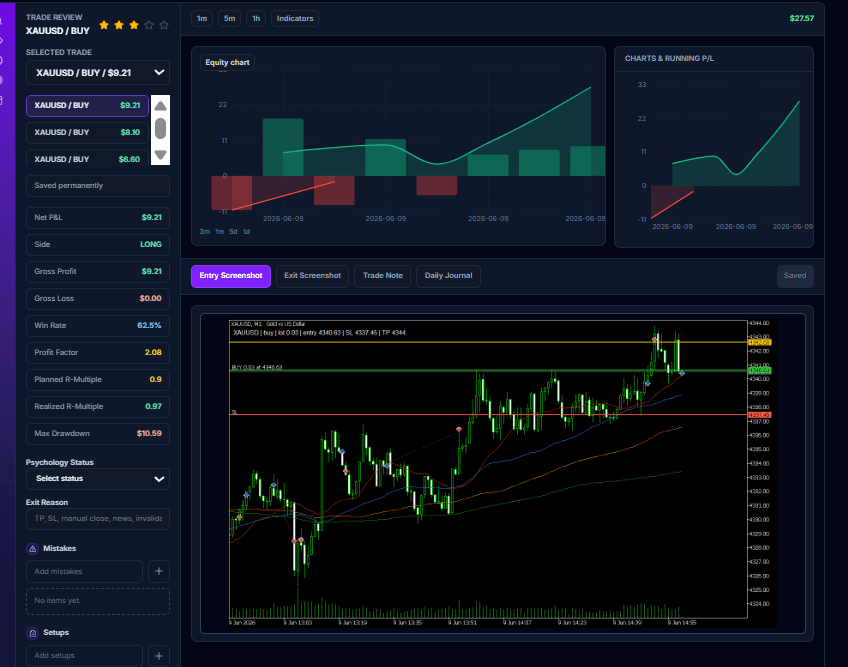Select 3m equity chart range
The width and height of the screenshot is (848, 667).
click(x=204, y=232)
